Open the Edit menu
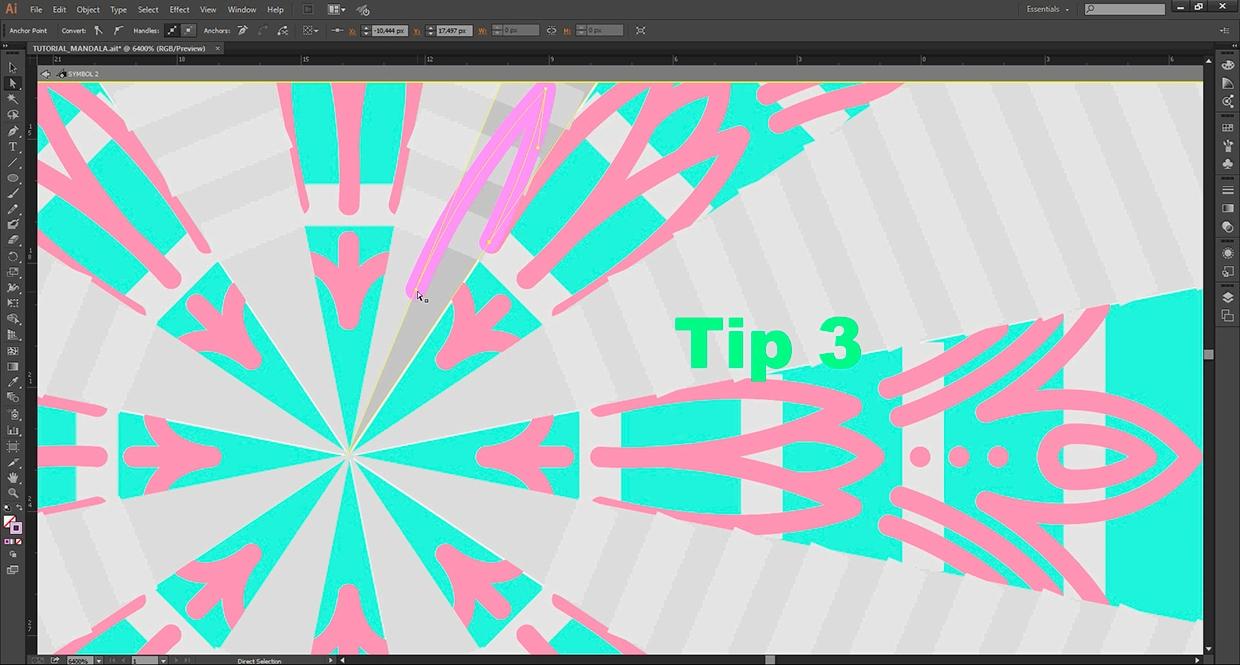Viewport: 1240px width, 665px height. [x=60, y=10]
